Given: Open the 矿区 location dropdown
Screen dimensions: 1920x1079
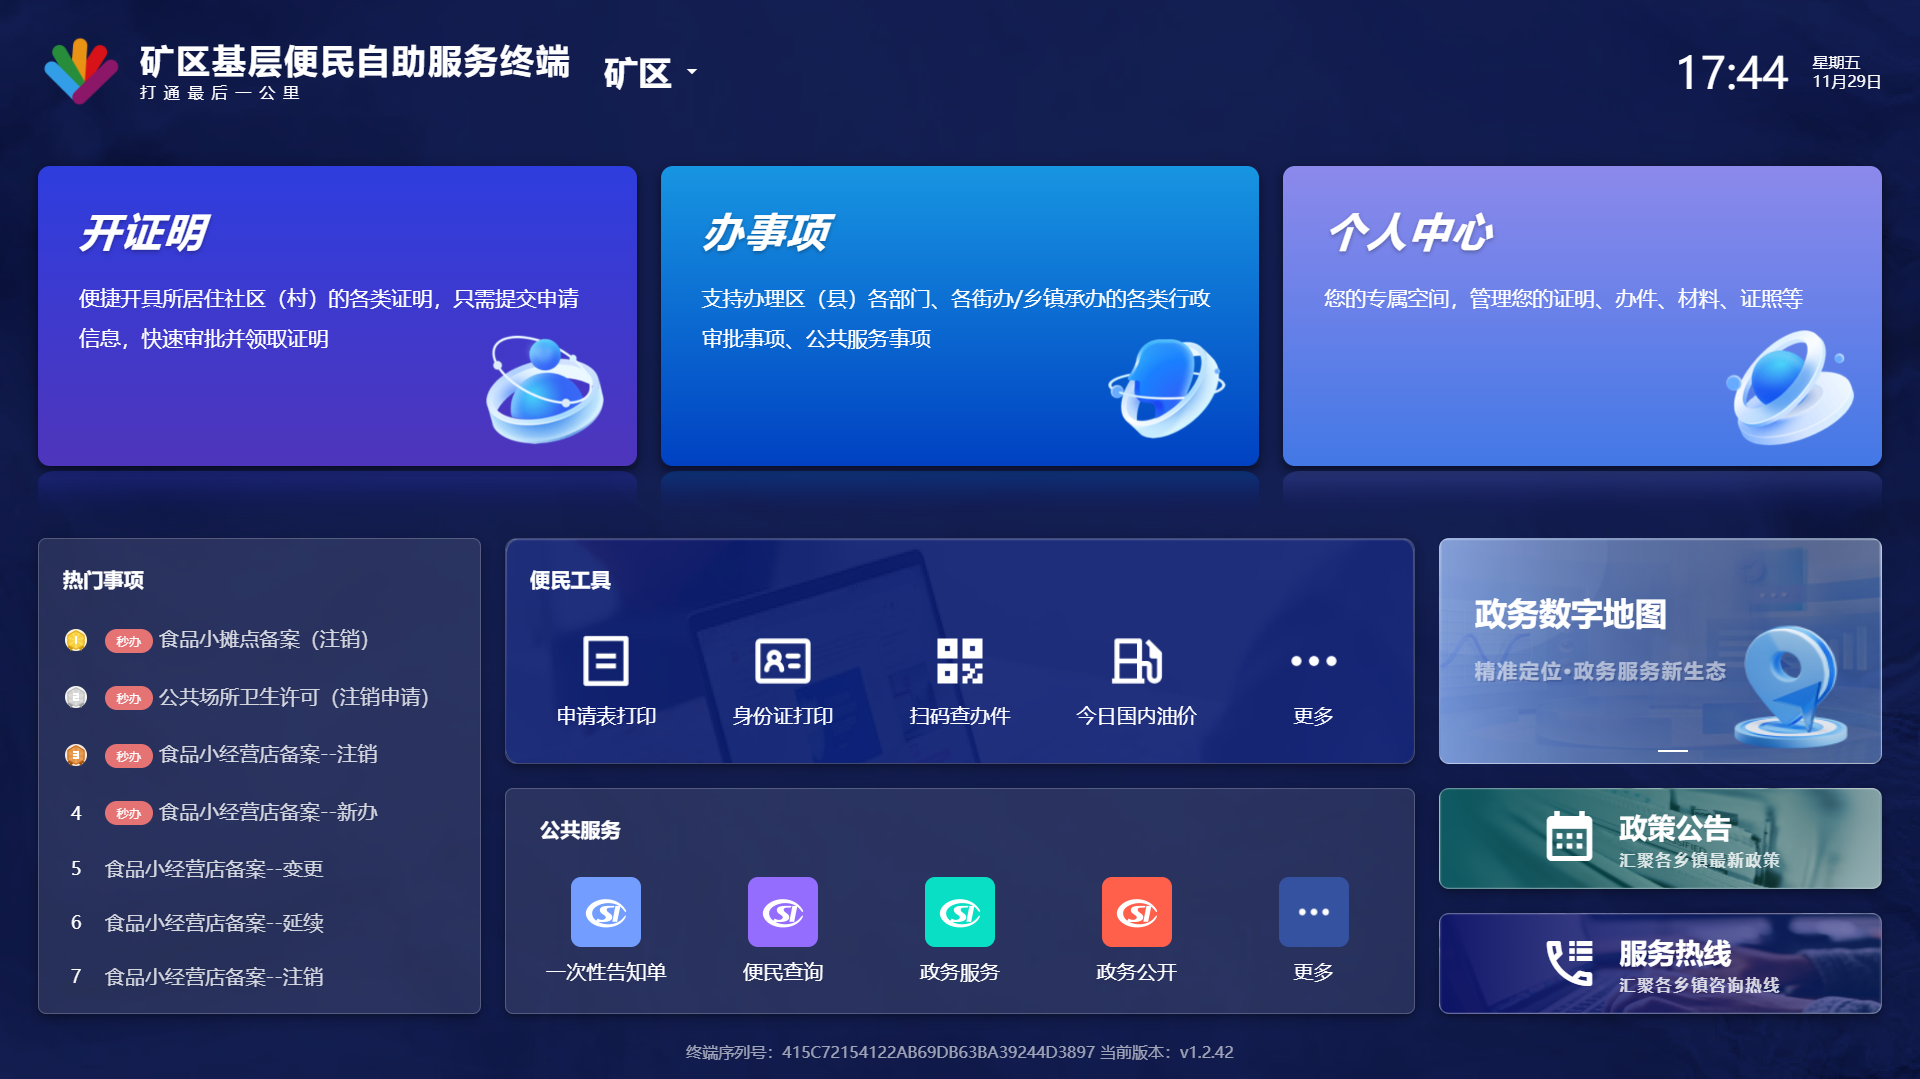Looking at the screenshot, I should tap(648, 72).
